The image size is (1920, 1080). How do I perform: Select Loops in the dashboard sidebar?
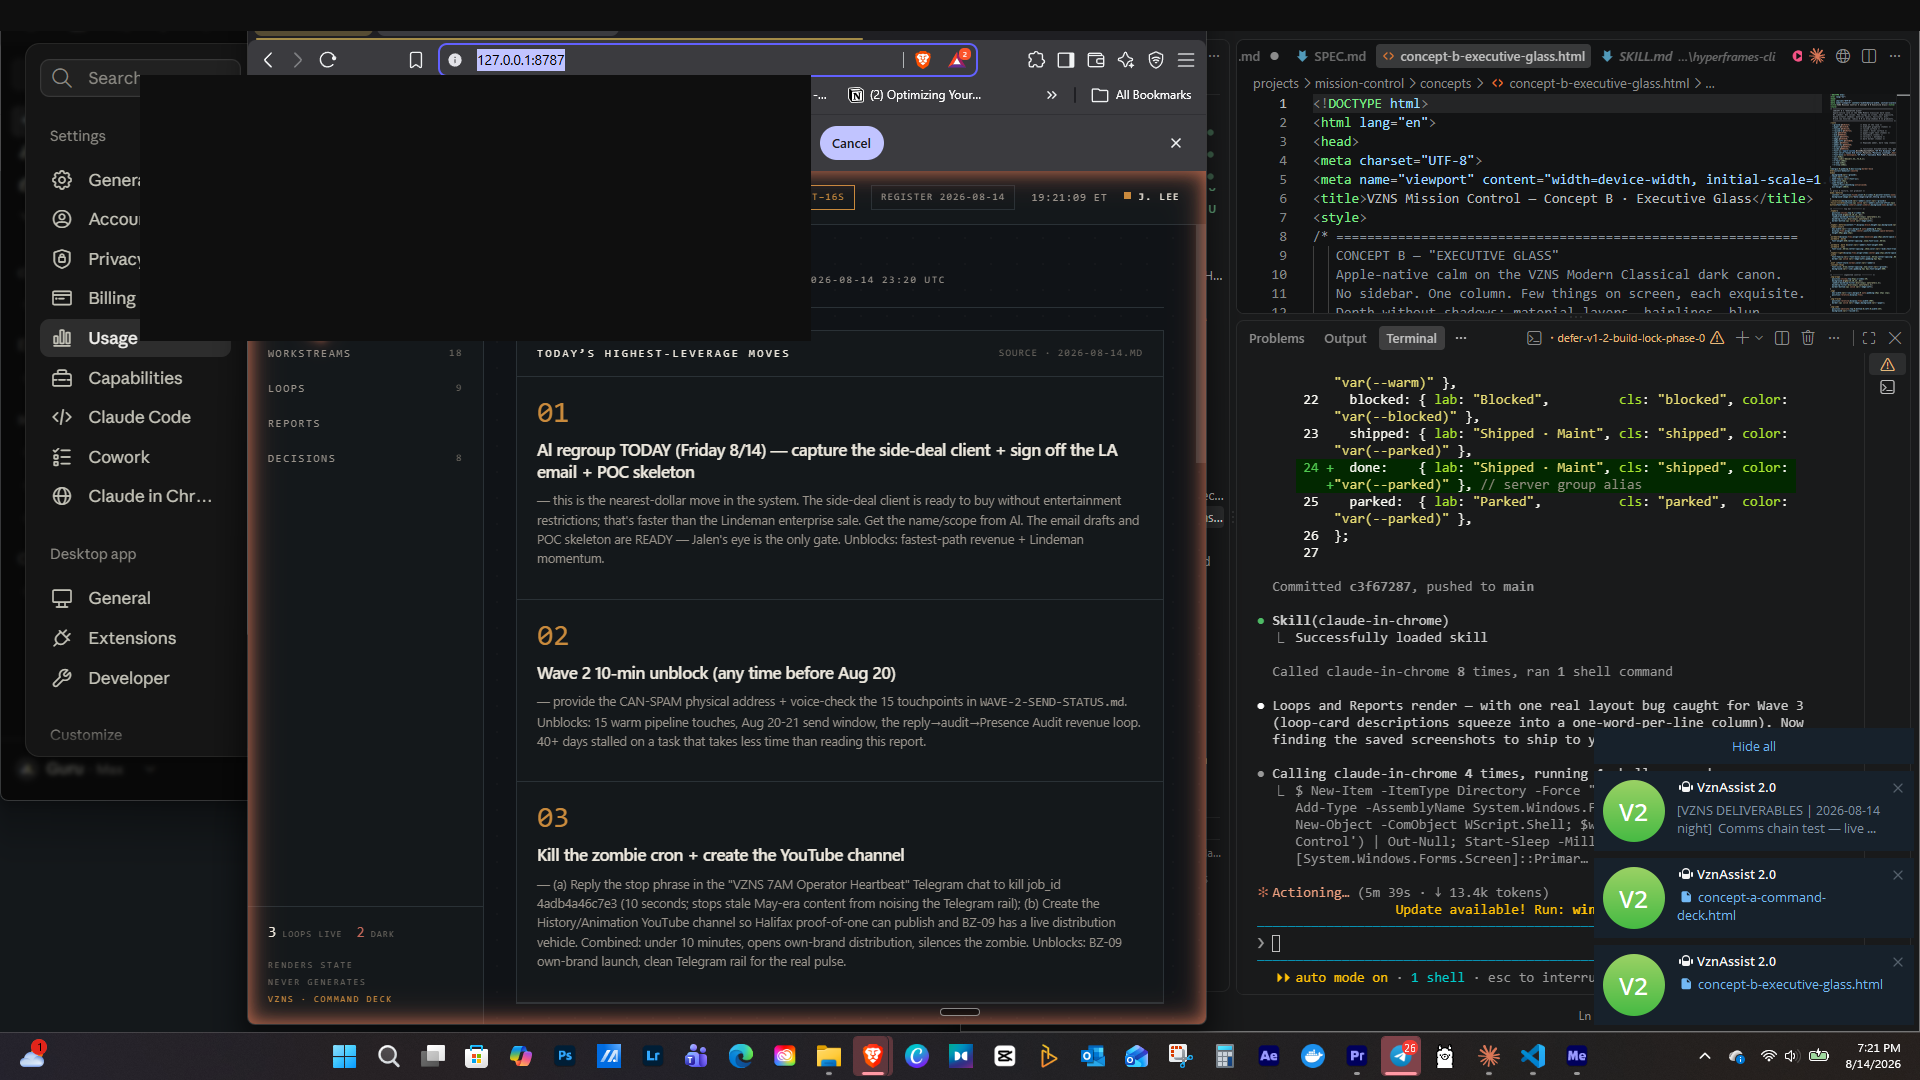coord(364,388)
